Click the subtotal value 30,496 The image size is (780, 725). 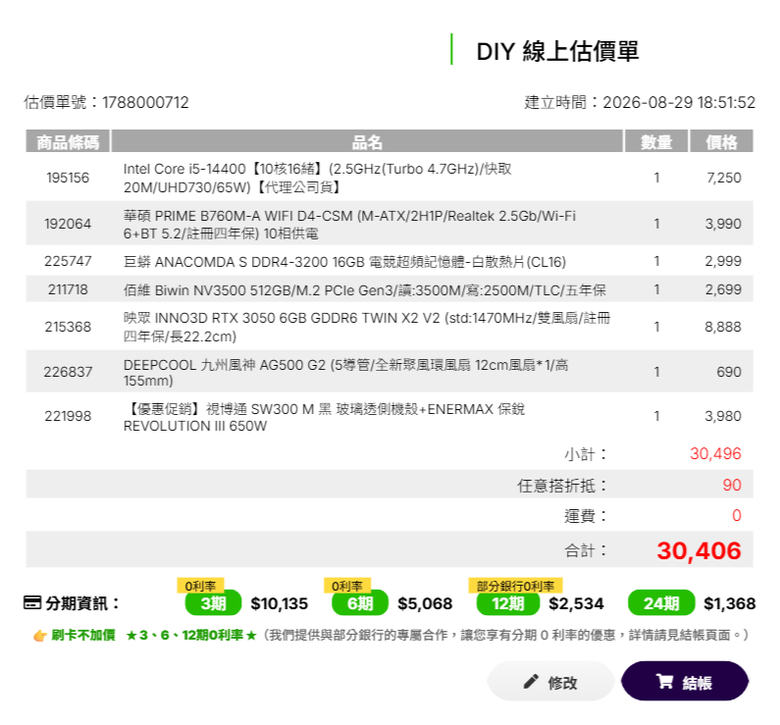[x=715, y=453]
